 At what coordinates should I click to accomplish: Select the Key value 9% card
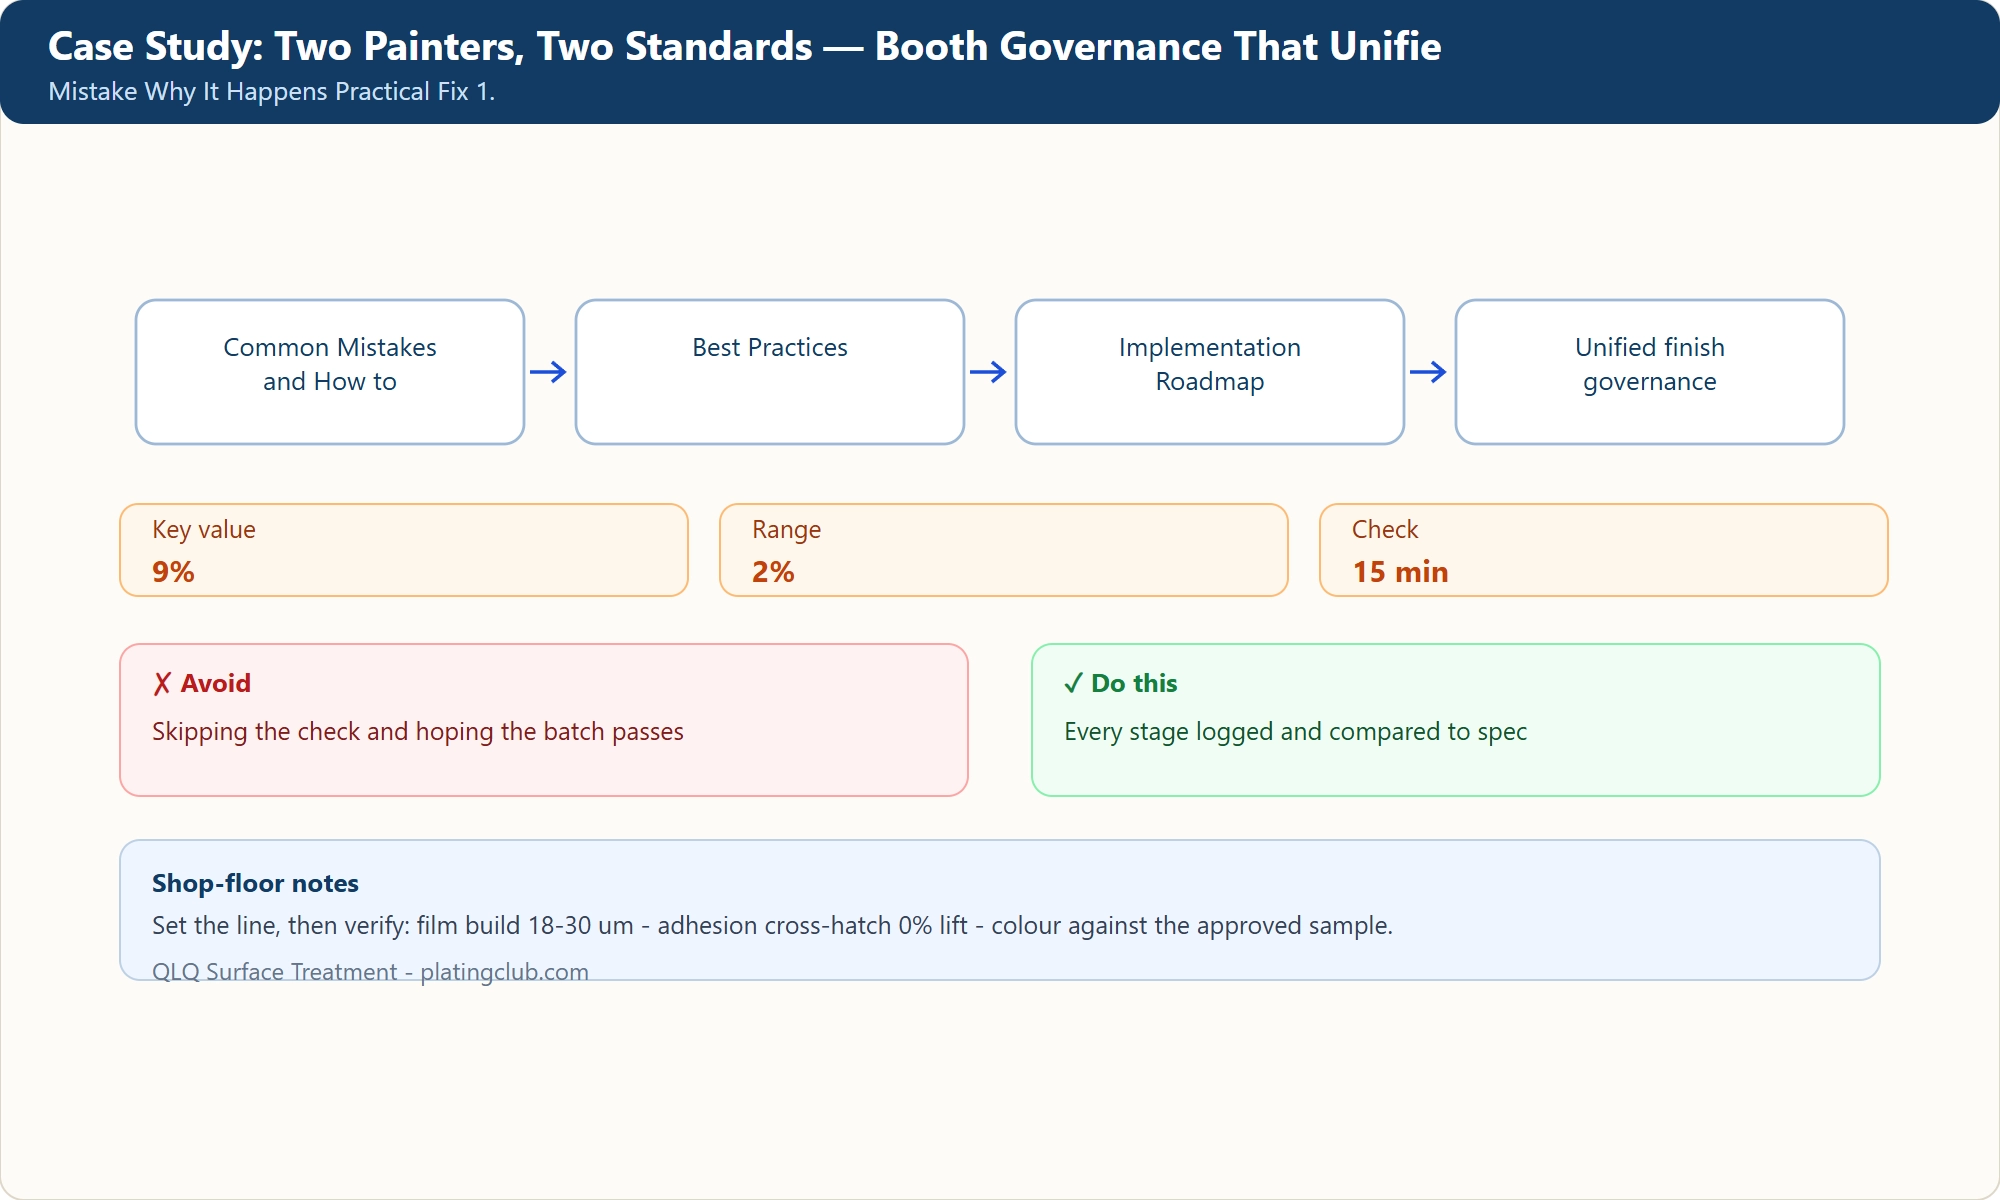click(404, 550)
